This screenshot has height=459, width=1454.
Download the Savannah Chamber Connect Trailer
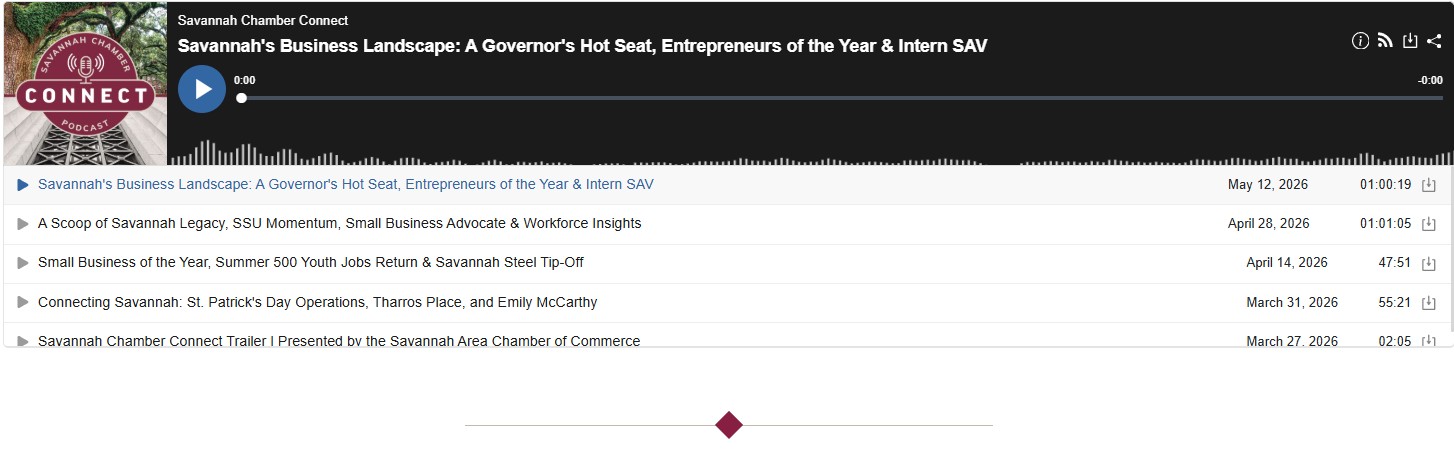point(1429,341)
